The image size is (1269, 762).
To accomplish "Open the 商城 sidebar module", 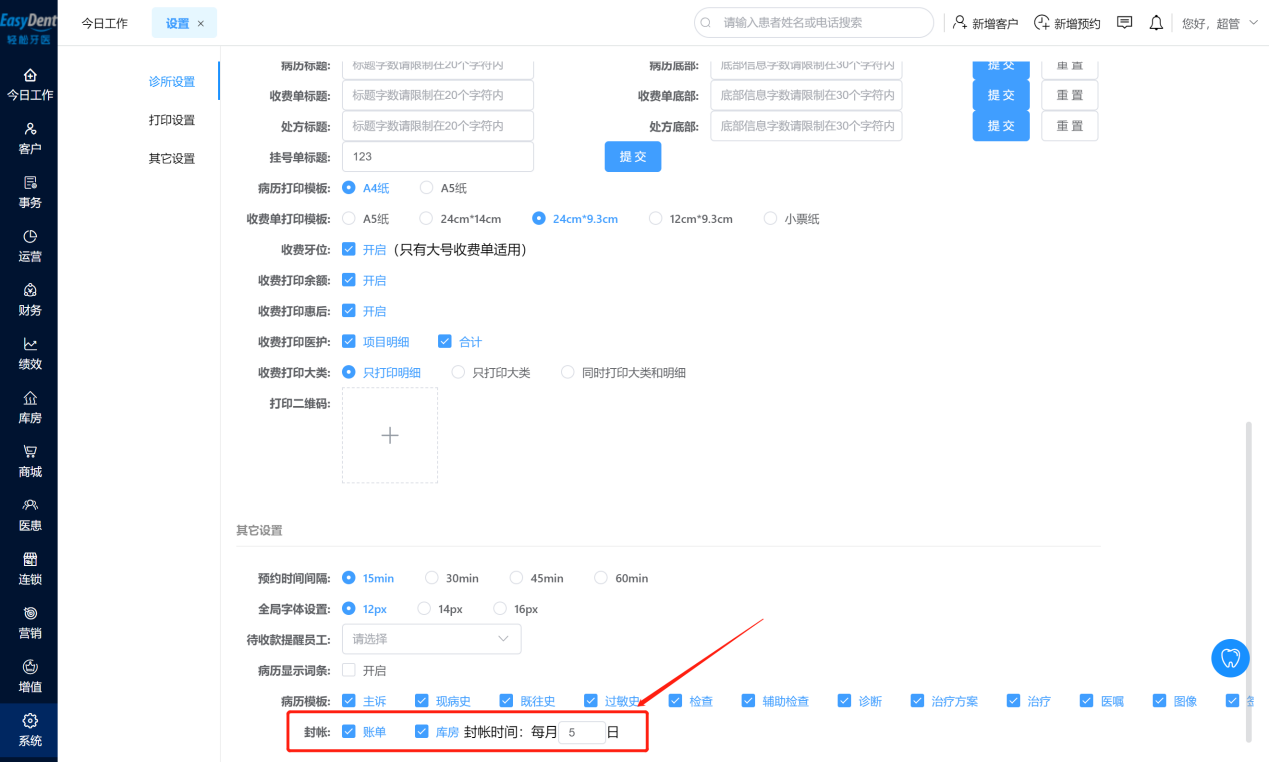I will click(x=30, y=462).
